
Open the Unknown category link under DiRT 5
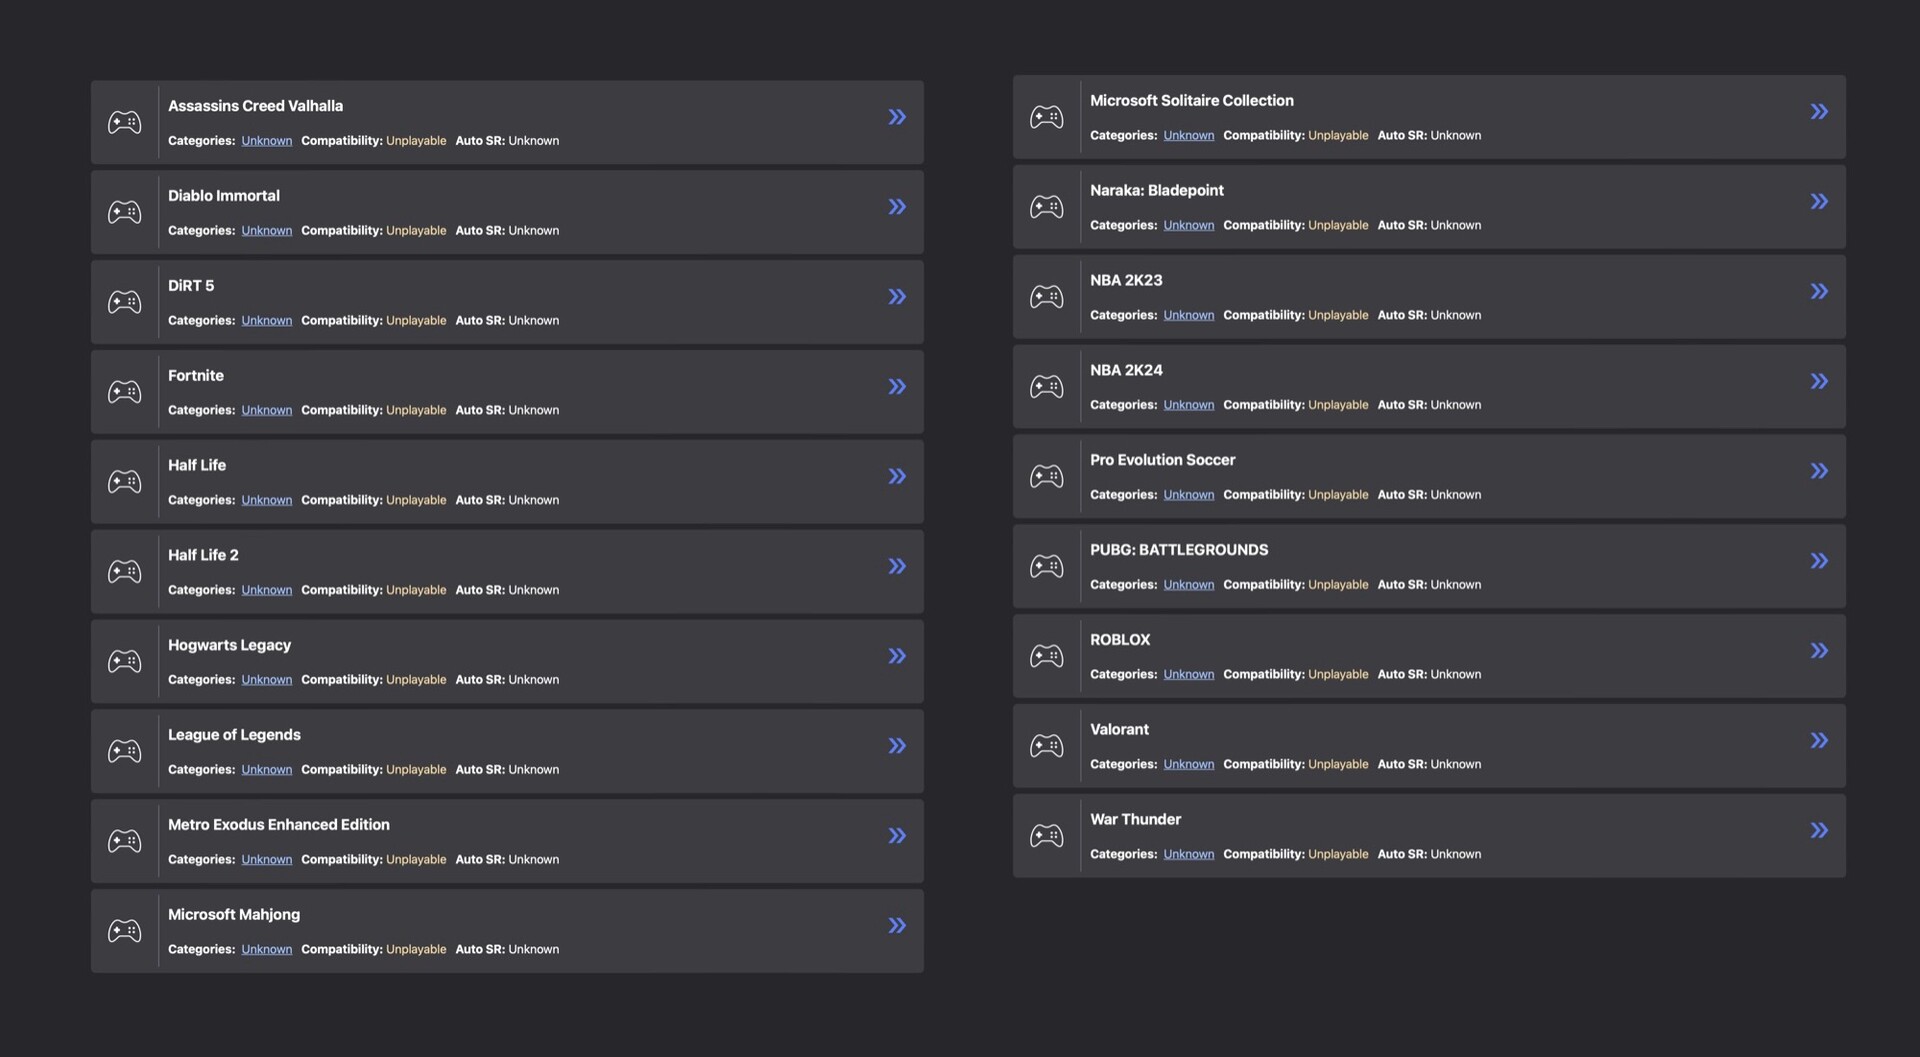266,321
